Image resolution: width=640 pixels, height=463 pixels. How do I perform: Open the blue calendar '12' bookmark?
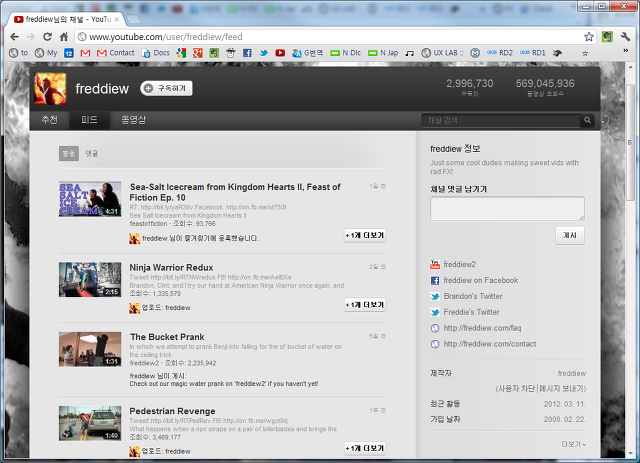(69, 53)
